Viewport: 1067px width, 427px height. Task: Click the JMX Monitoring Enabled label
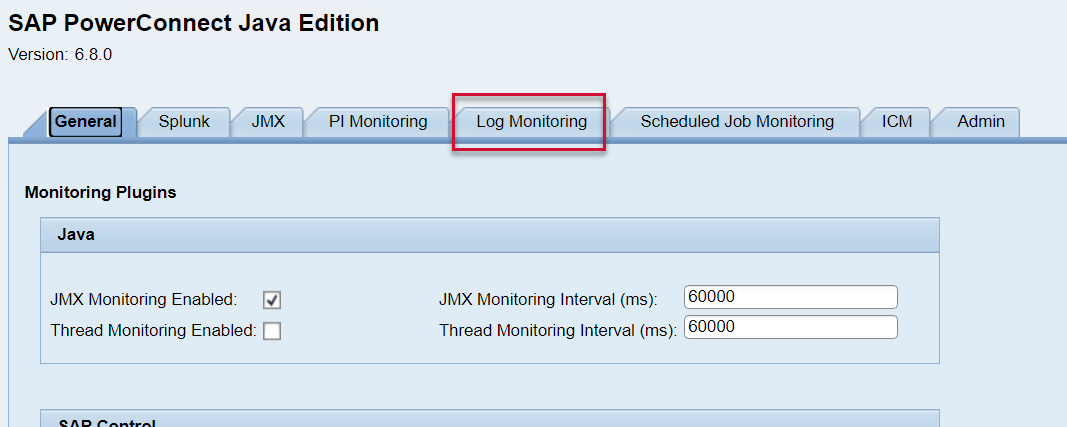click(x=143, y=299)
